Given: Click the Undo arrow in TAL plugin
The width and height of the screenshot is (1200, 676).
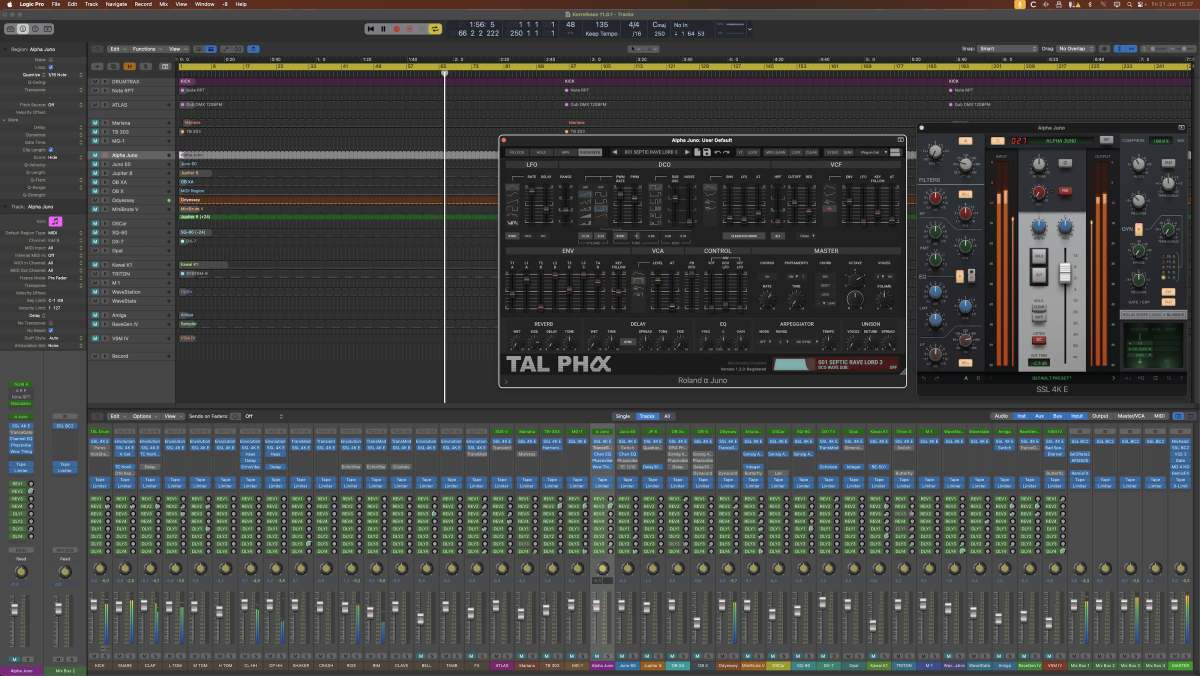Looking at the screenshot, I should pyautogui.click(x=717, y=152).
